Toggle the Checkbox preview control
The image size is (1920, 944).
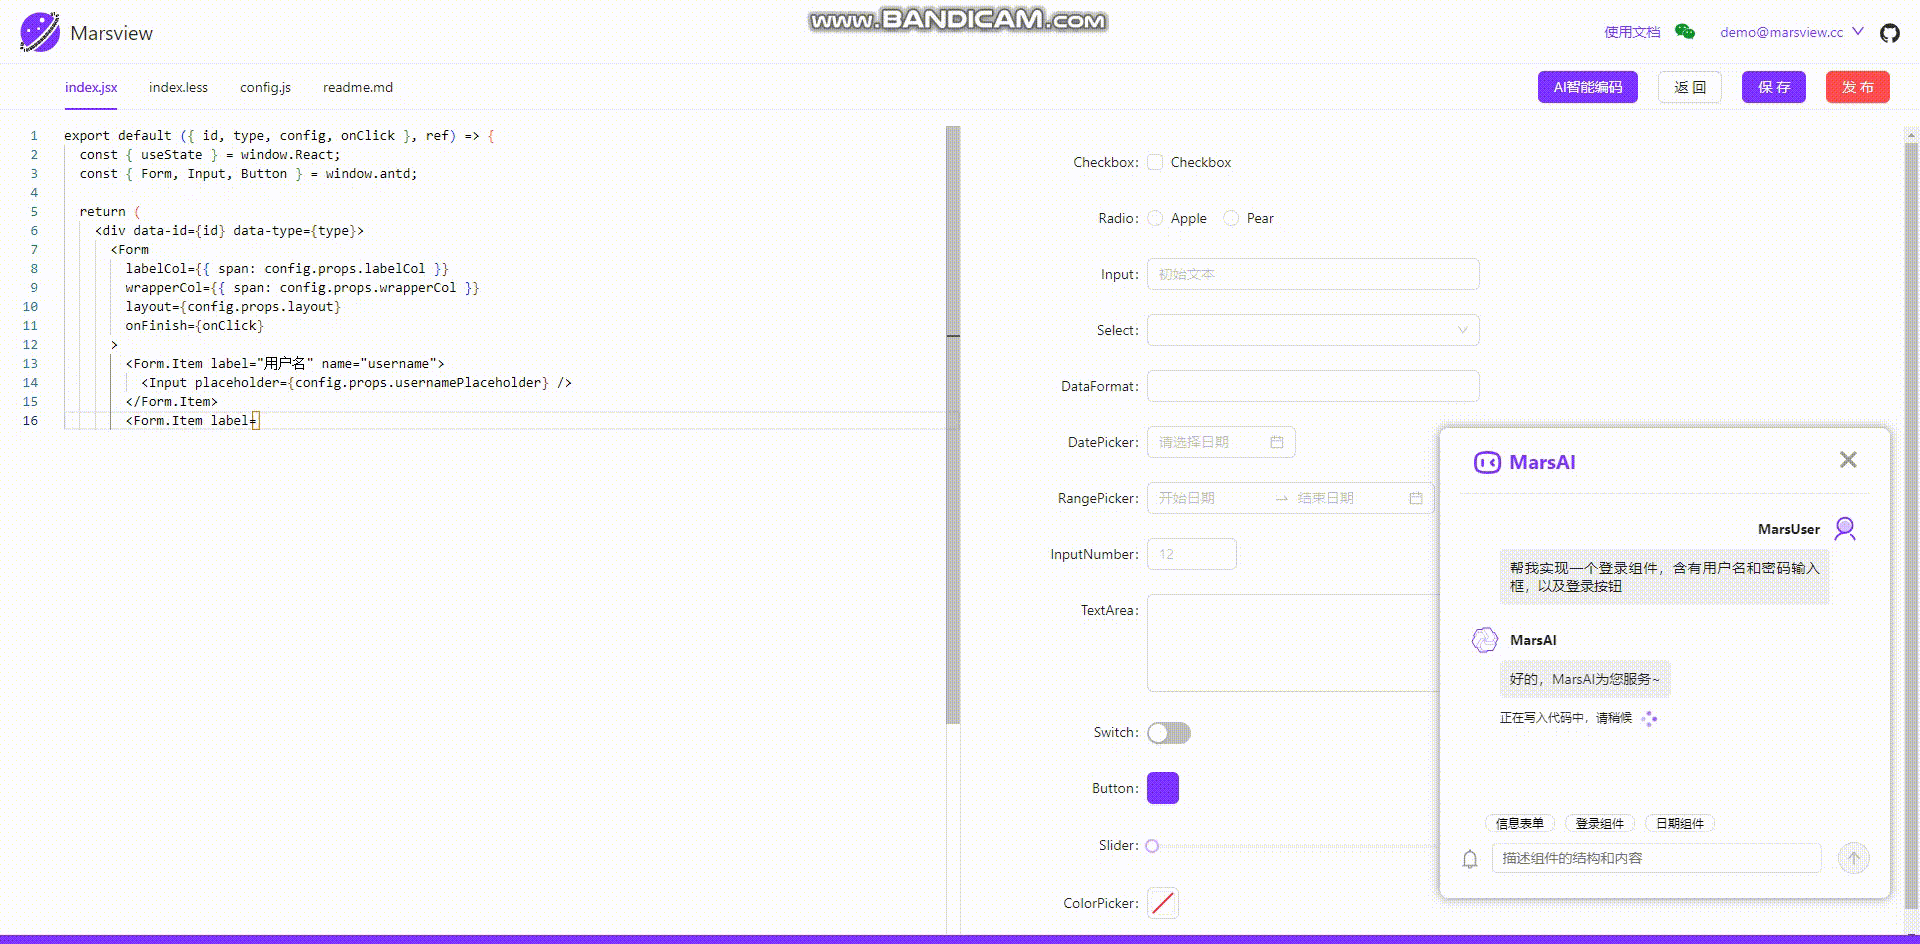click(1155, 161)
